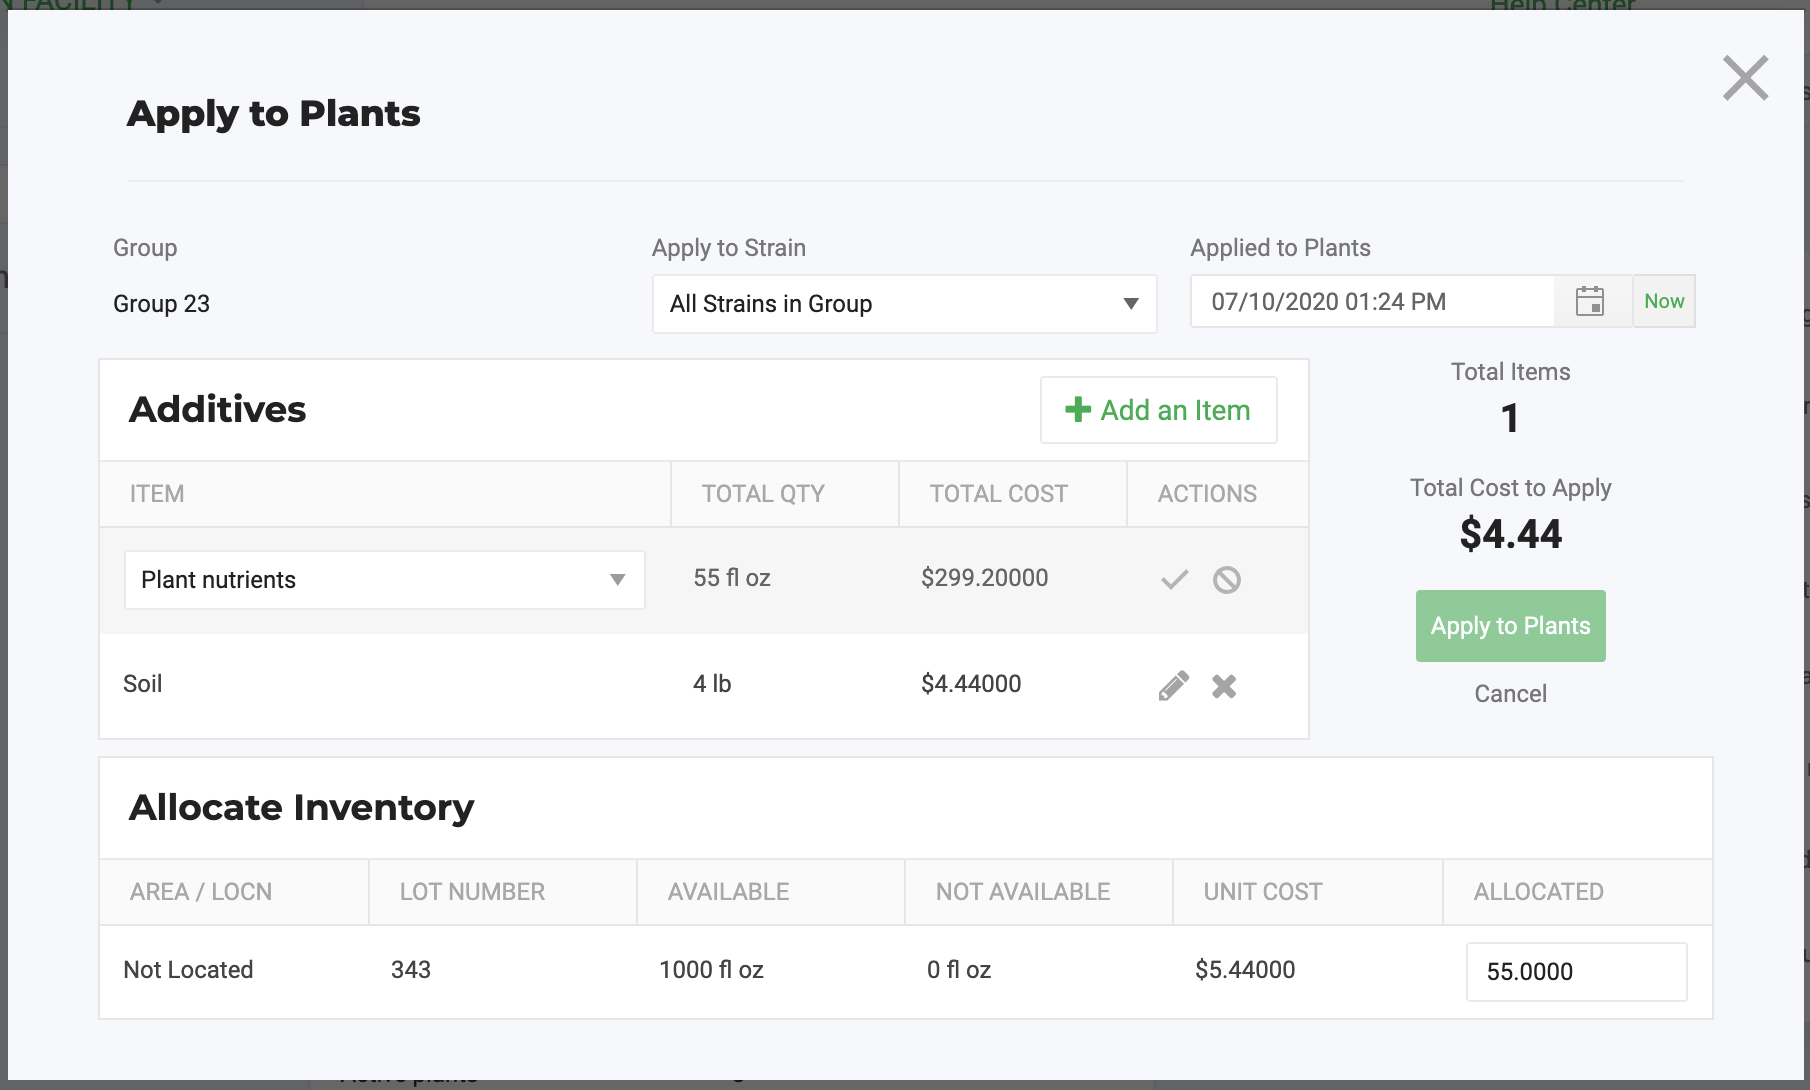This screenshot has height=1090, width=1810.
Task: Click the Cancel link
Action: click(x=1510, y=694)
